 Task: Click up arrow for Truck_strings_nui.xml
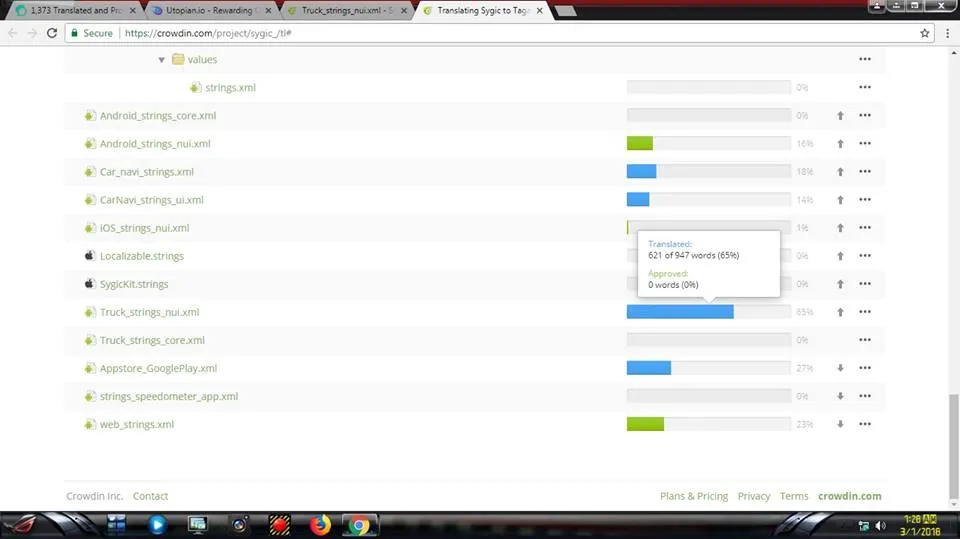point(840,312)
